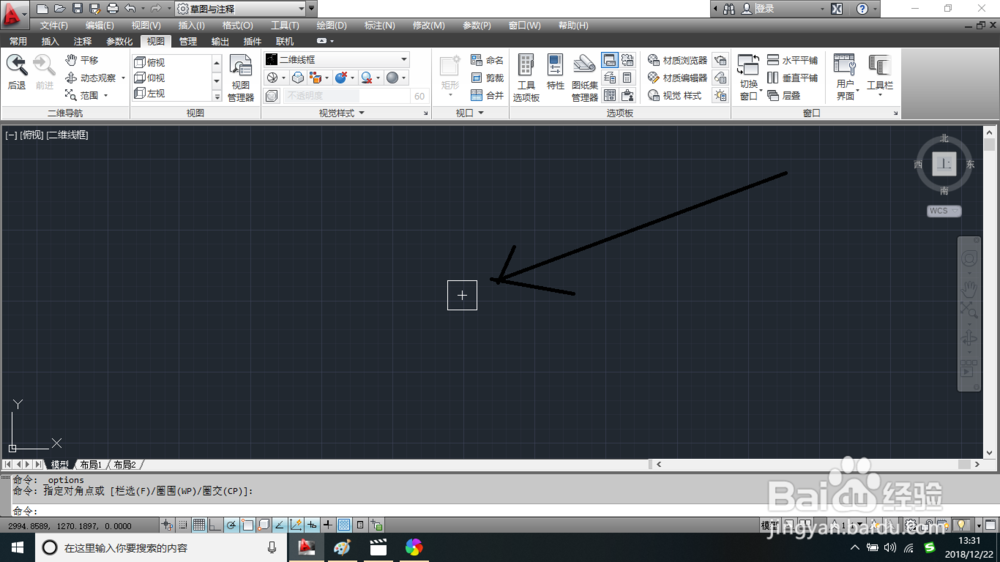
Task: Switch to the 布局1 layout tab
Action: coord(91,464)
